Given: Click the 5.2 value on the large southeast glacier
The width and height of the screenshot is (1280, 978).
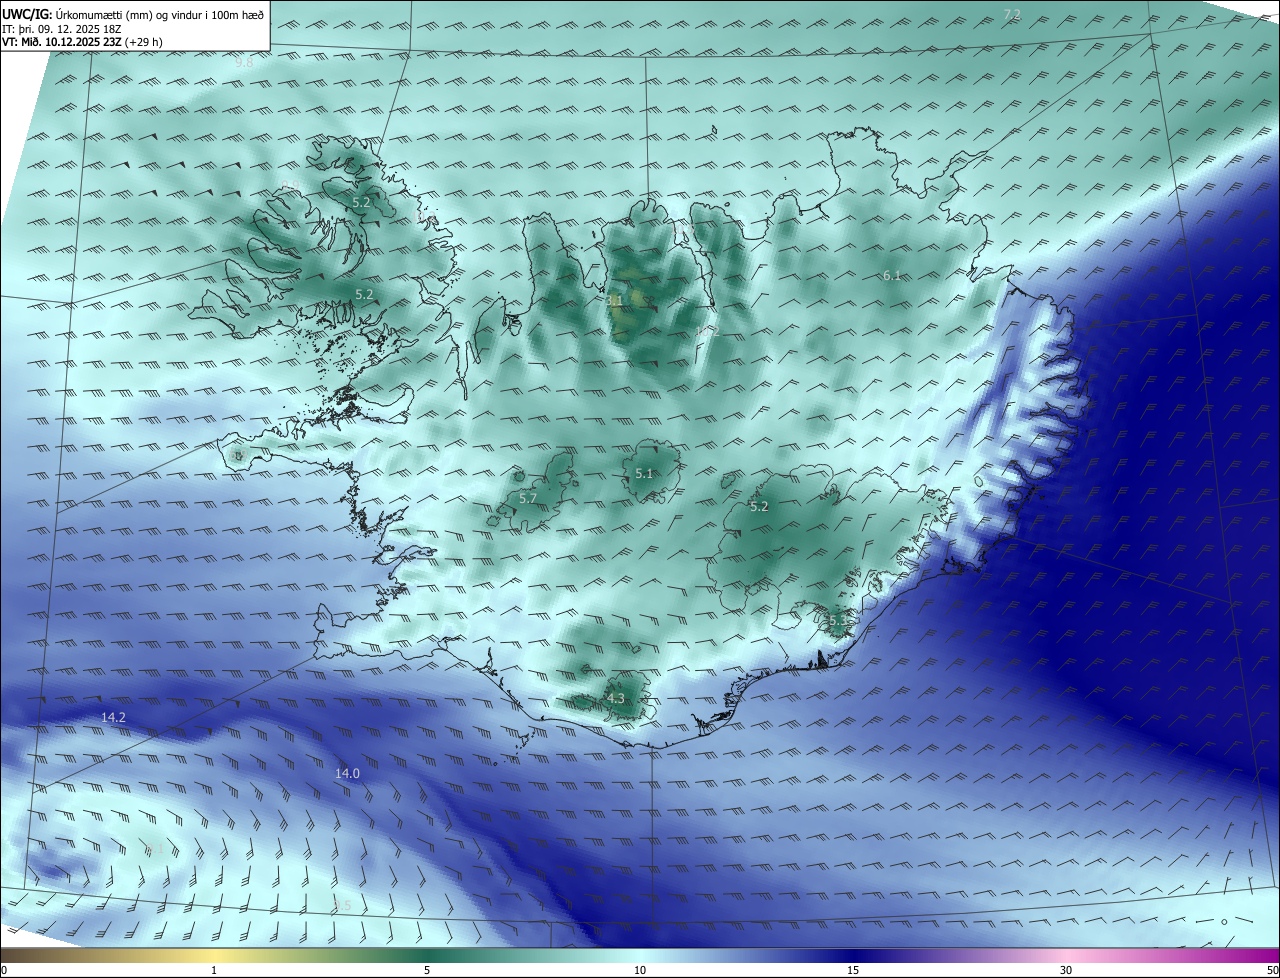Looking at the screenshot, I should point(759,507).
